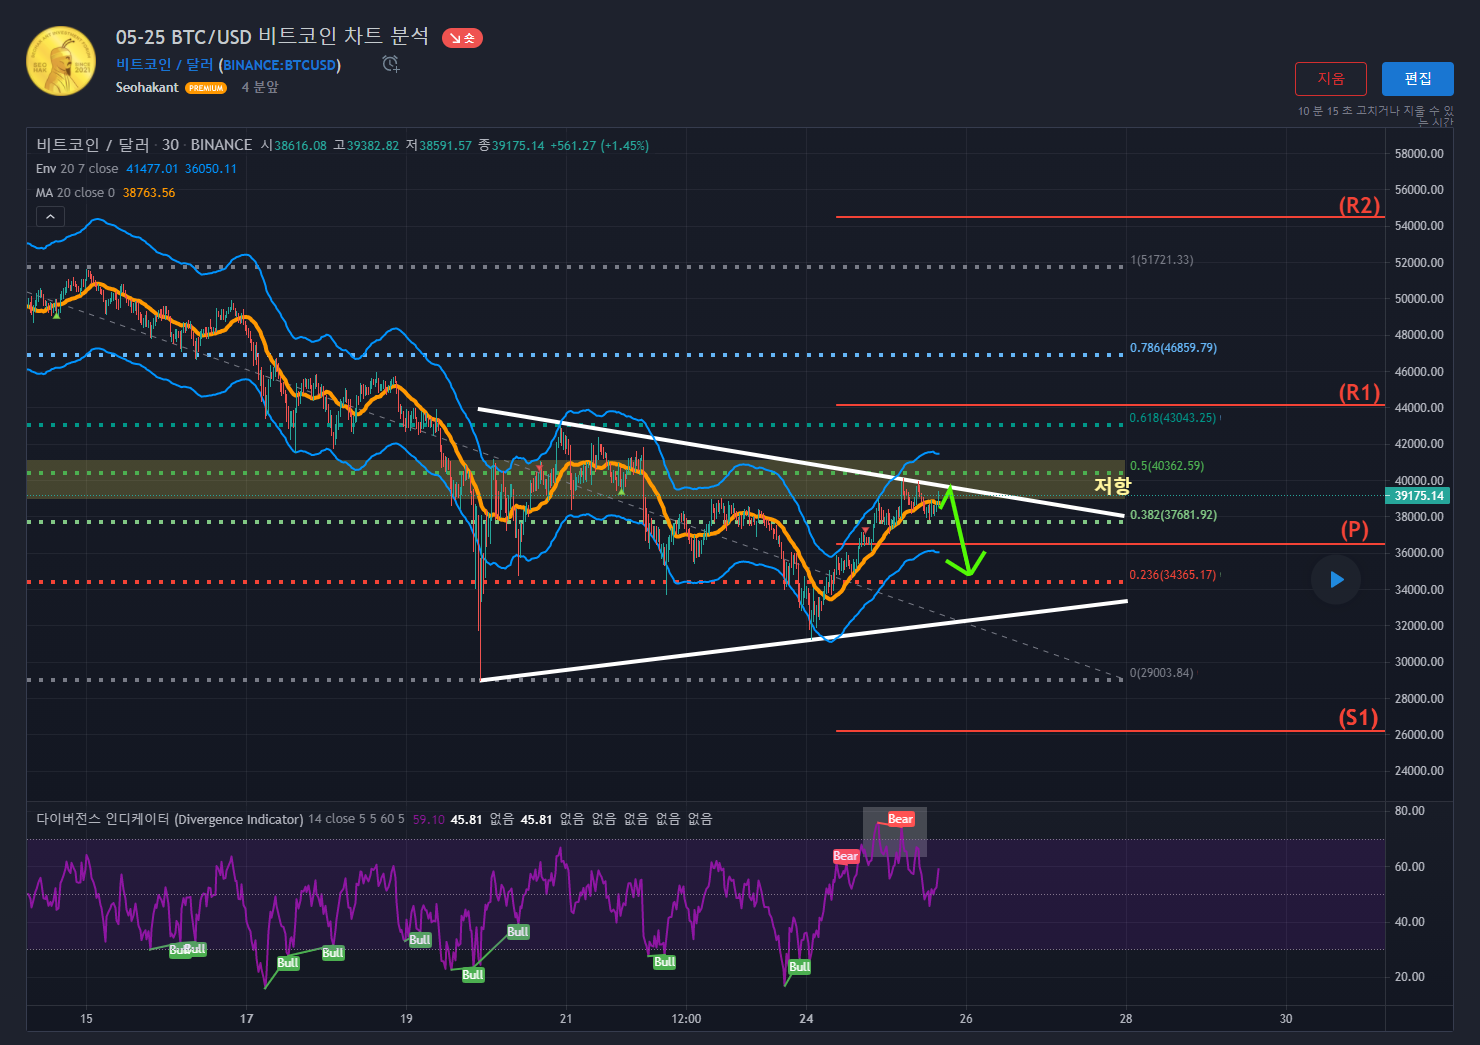
Task: Click the (R2) resistance level label
Action: point(1359,206)
